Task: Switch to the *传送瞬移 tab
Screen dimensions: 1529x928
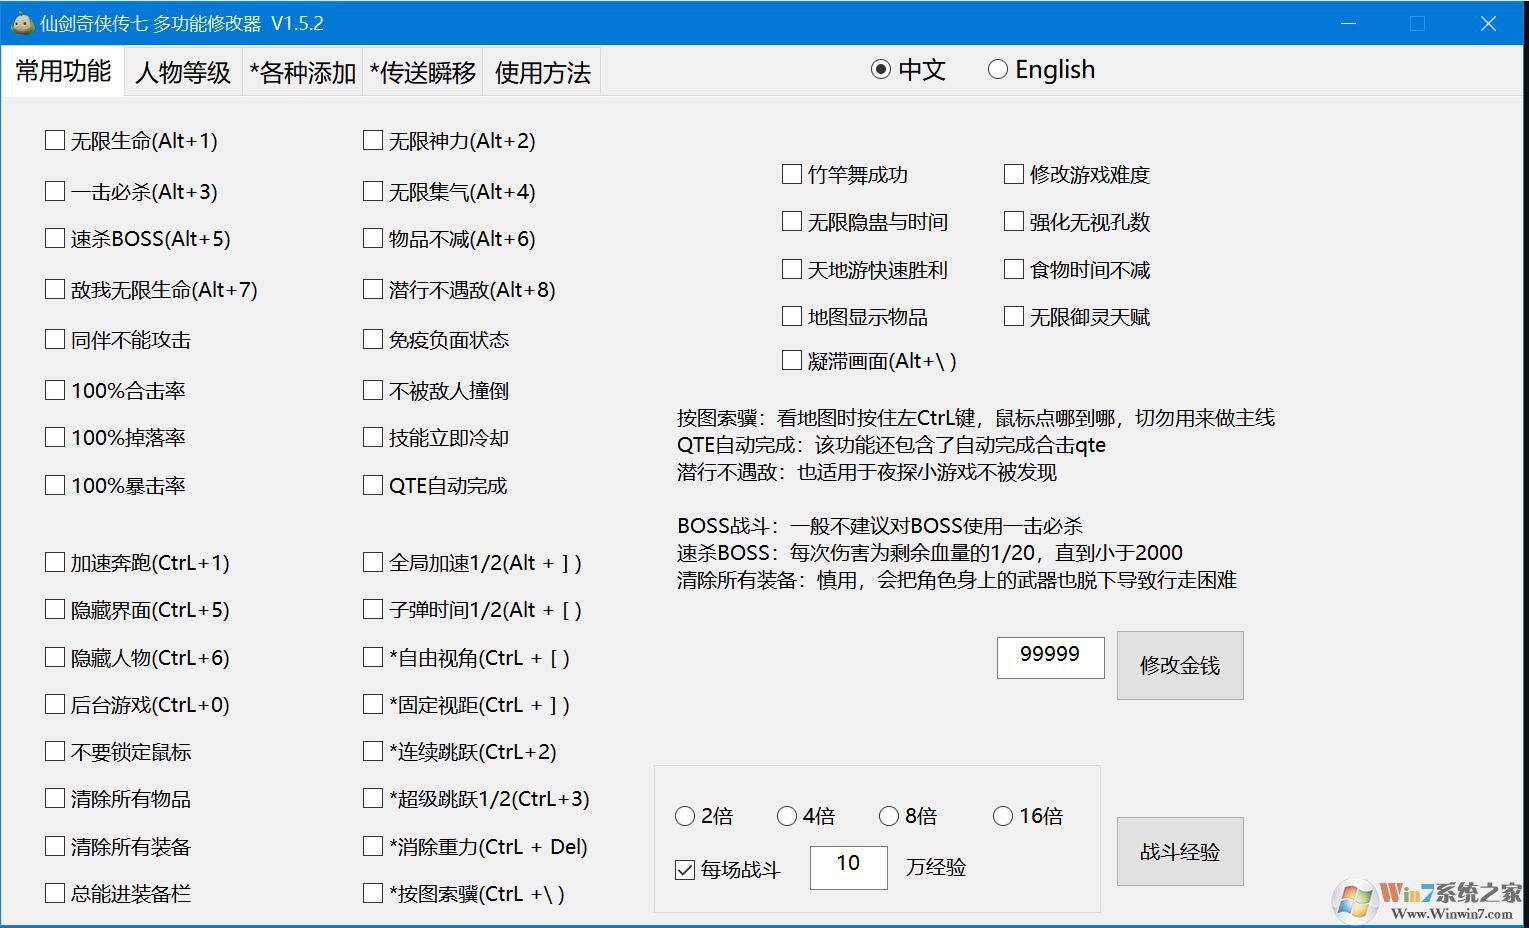Action: click(x=422, y=71)
